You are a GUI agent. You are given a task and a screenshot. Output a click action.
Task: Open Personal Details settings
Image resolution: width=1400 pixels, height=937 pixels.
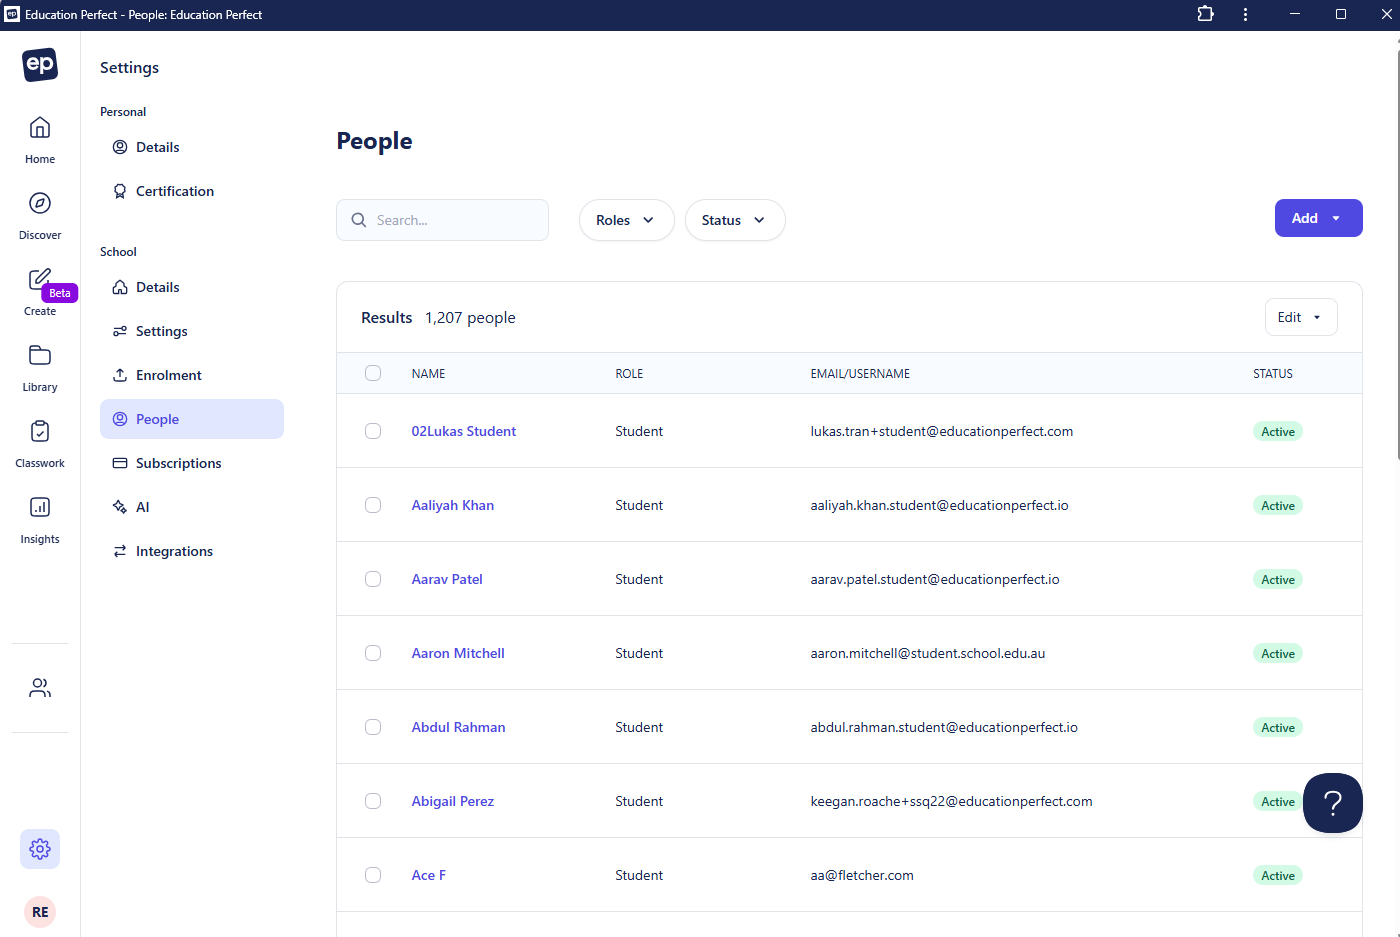(x=192, y=147)
